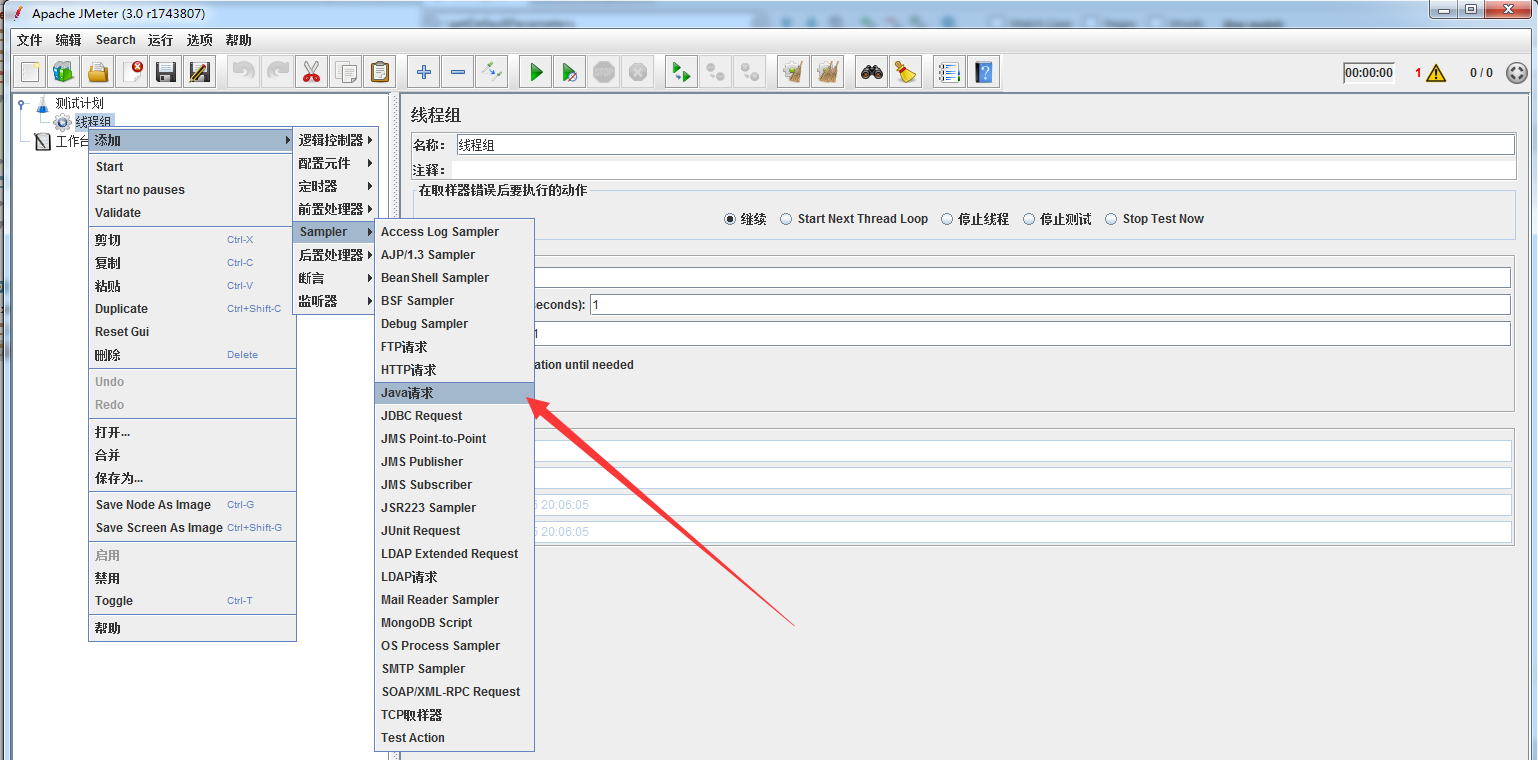This screenshot has width=1538, height=760.
Task: Expand the 断言 submenu
Action: 335,278
